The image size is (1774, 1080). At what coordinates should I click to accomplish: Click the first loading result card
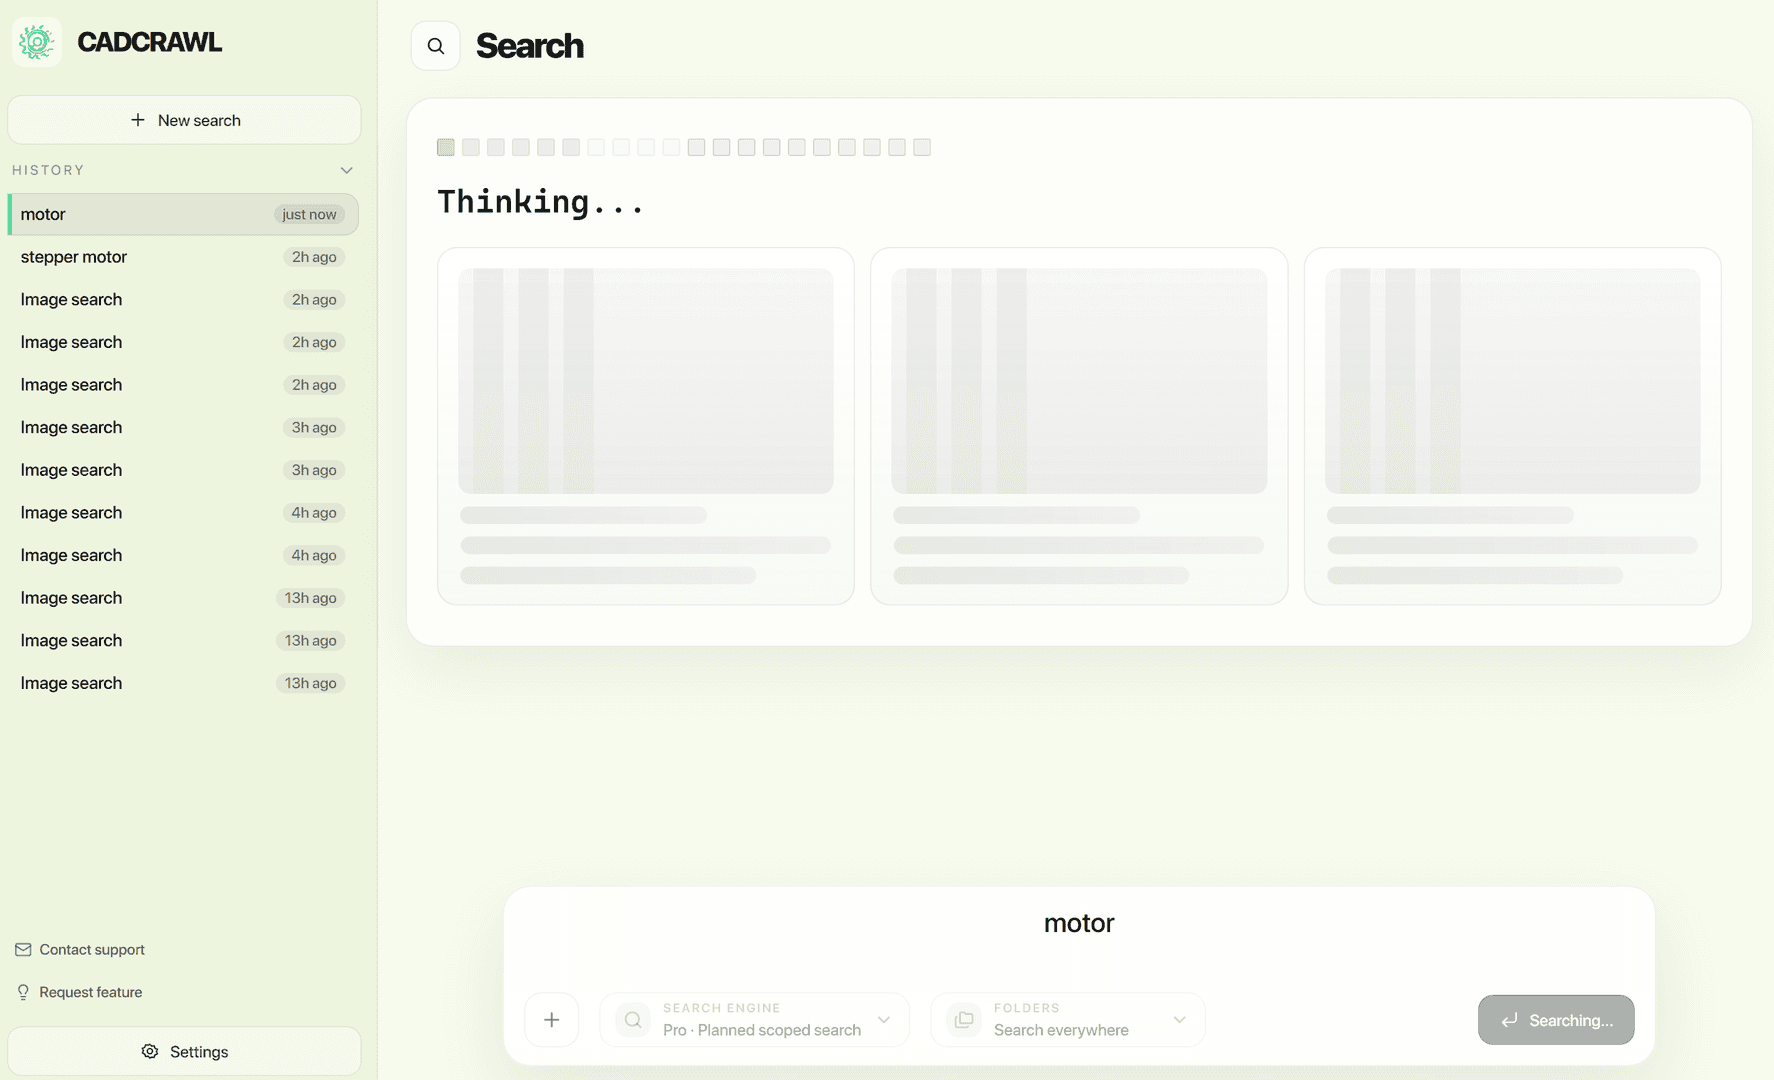point(646,426)
